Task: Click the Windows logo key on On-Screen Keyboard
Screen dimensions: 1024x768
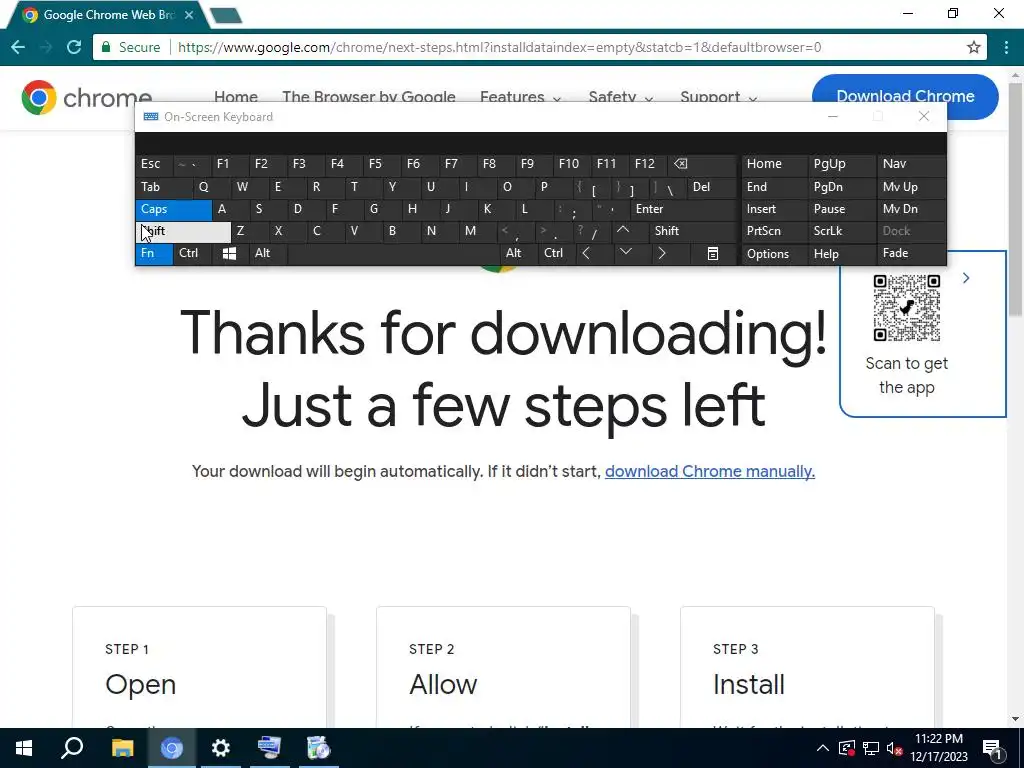Action: point(229,253)
